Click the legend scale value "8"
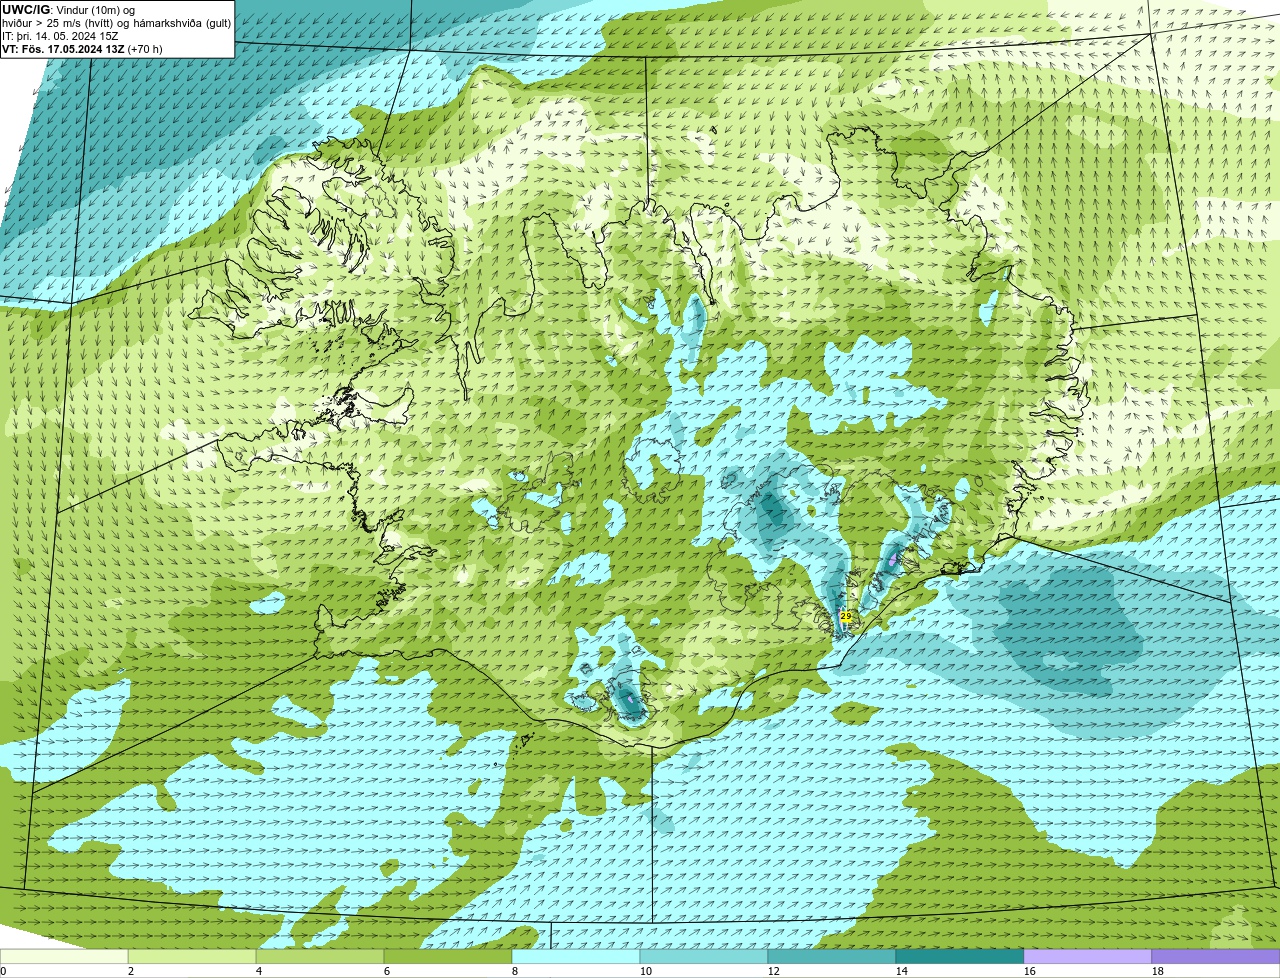This screenshot has width=1280, height=978. click(515, 971)
